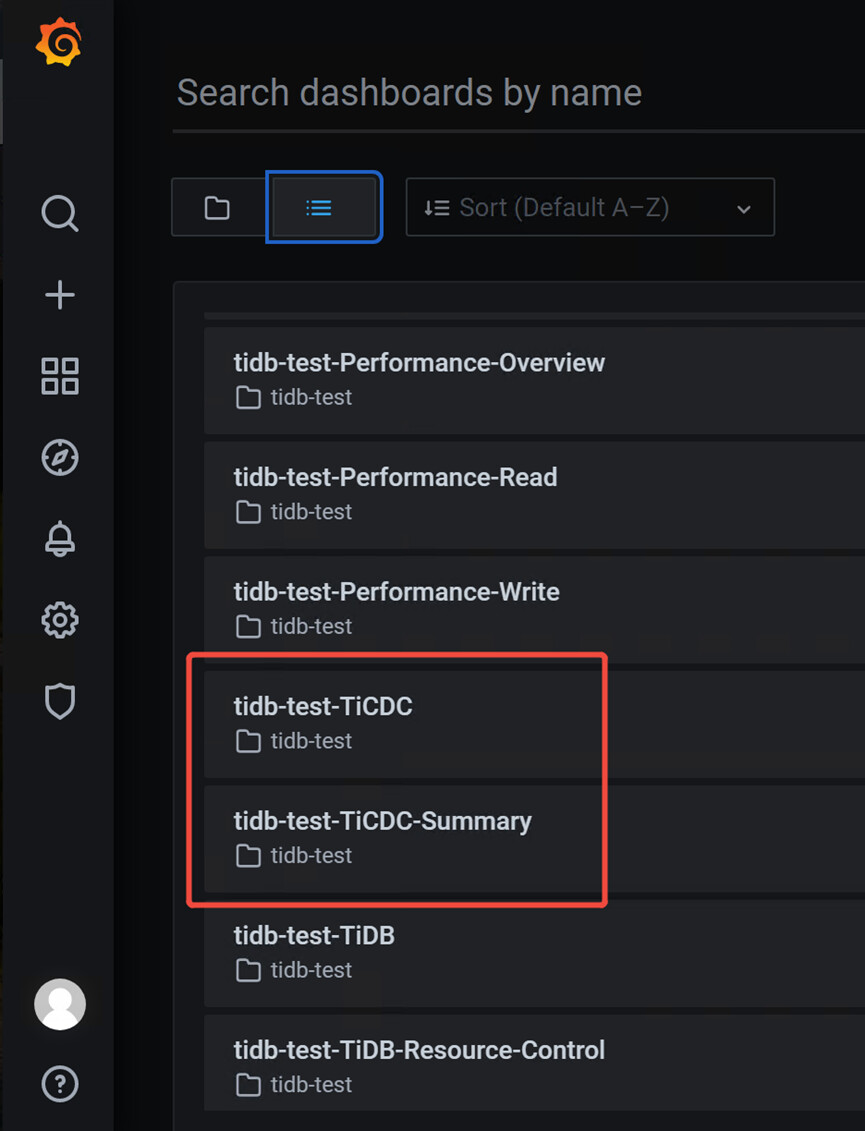The width and height of the screenshot is (865, 1131).
Task: Click the Create plus icon
Action: coord(60,295)
